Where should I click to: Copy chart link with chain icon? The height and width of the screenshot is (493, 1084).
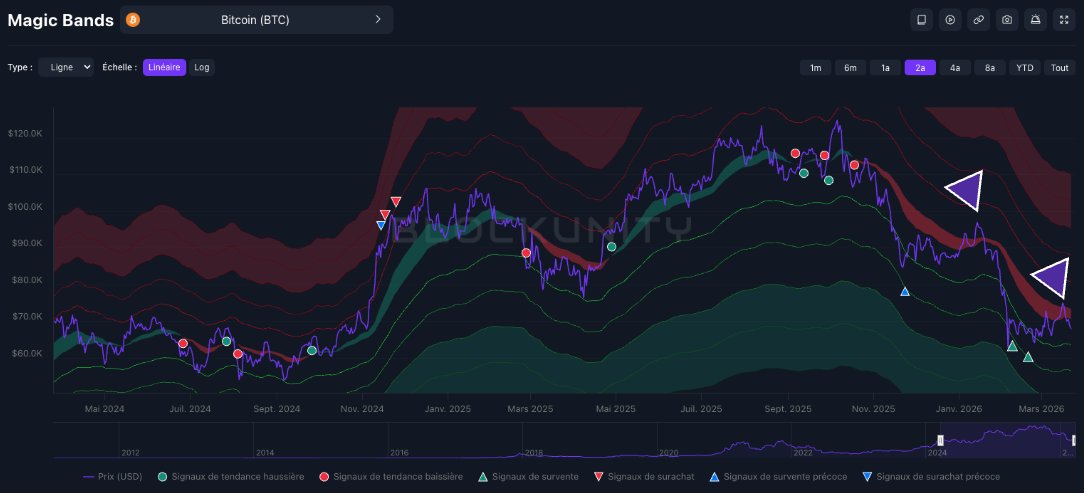coord(979,20)
